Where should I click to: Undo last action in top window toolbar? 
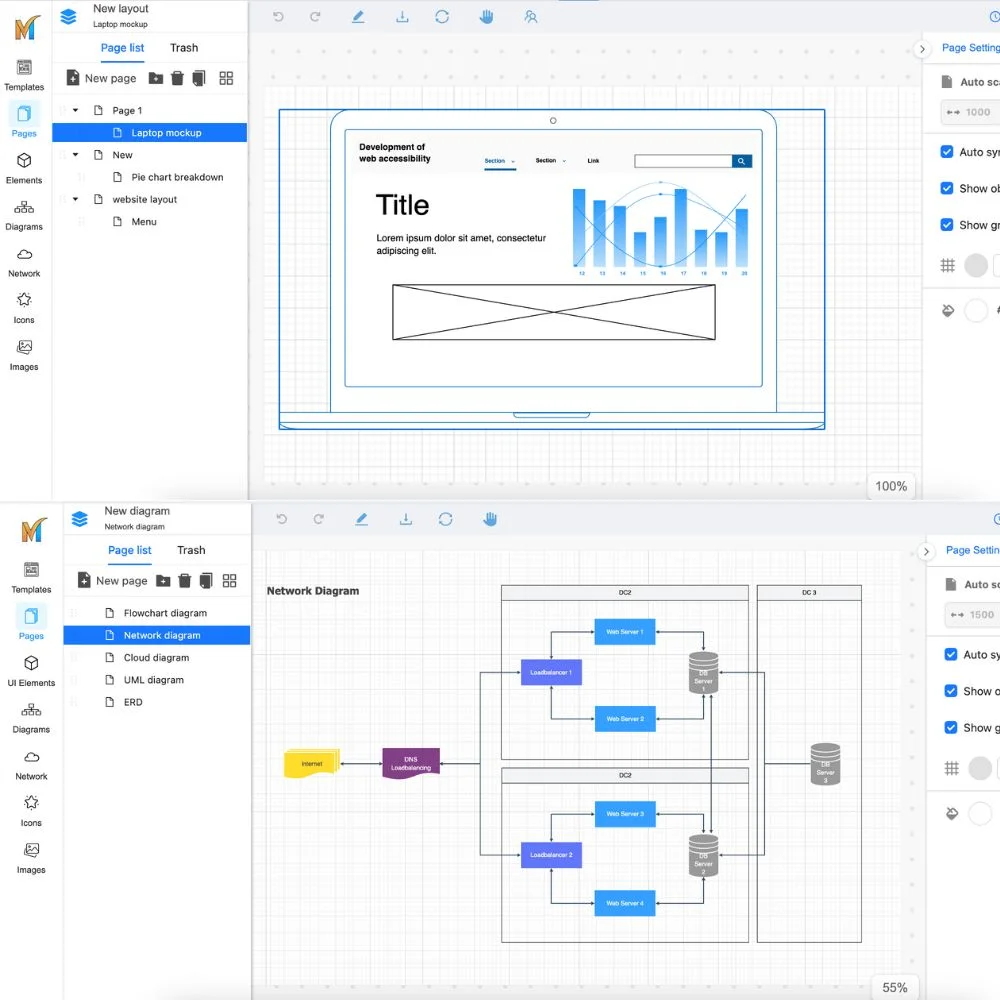tap(278, 17)
